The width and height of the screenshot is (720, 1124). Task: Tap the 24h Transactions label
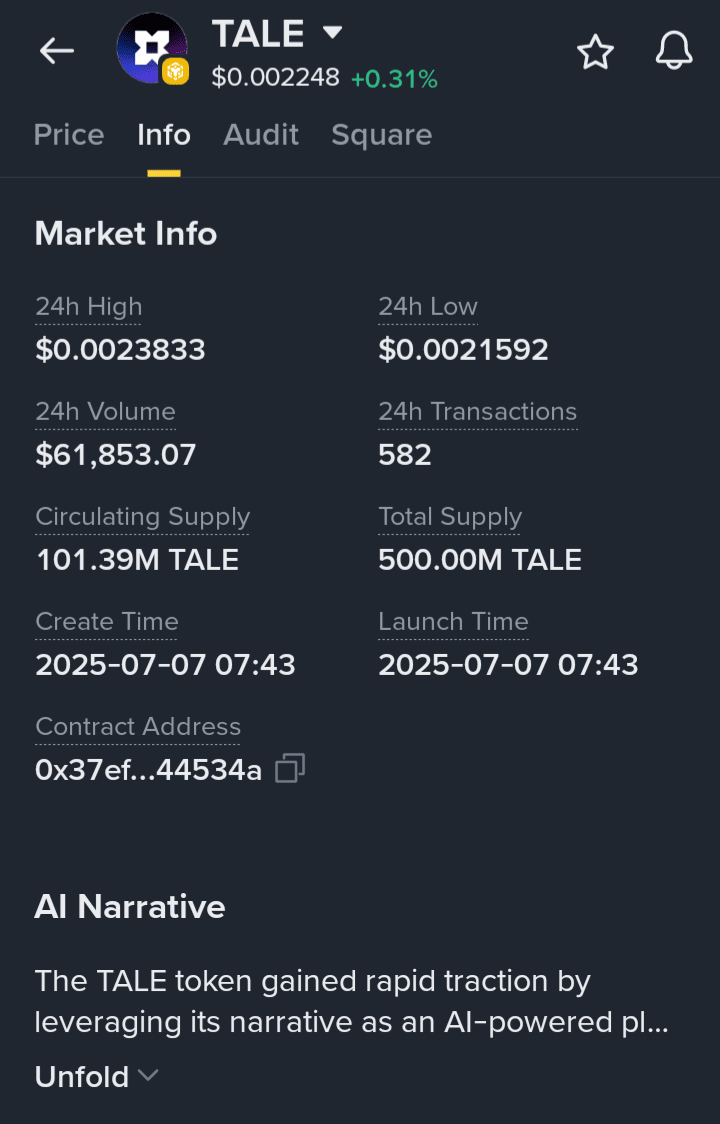(478, 411)
